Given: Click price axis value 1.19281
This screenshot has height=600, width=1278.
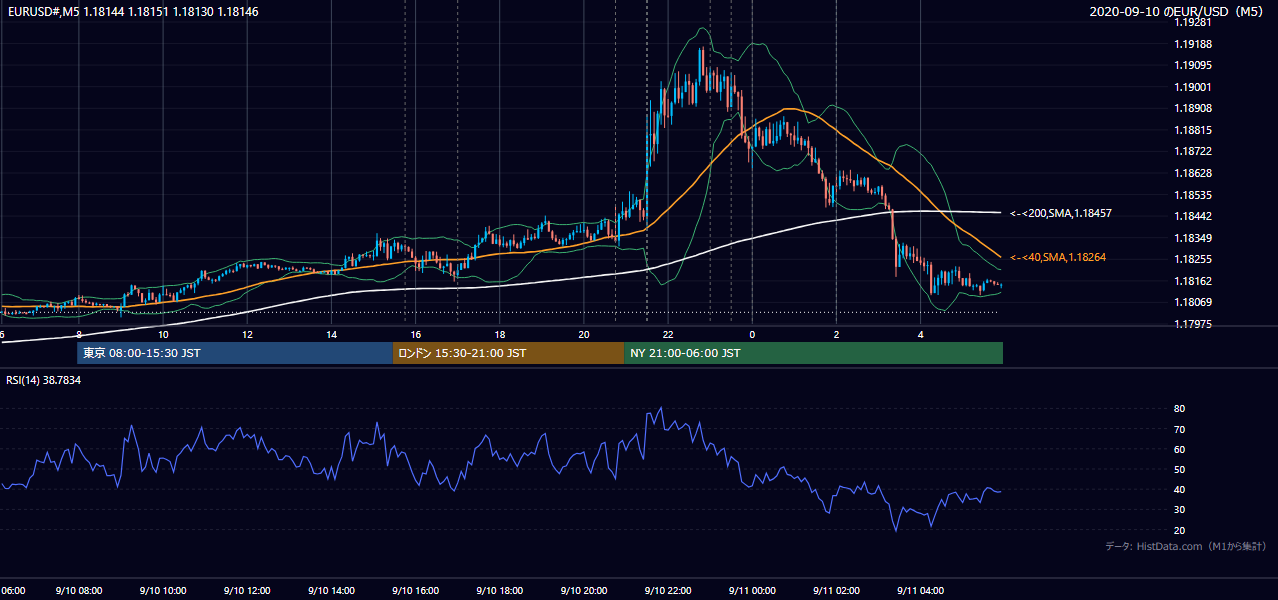Looking at the screenshot, I should click(1194, 22).
